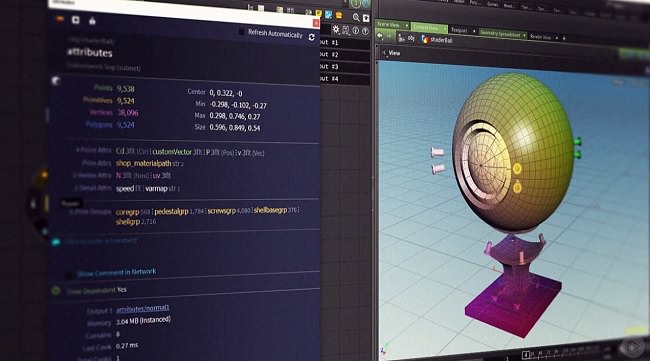This screenshot has width=650, height=361.
Task: Click the white square icon beside the magnifier
Action: pos(366,18)
